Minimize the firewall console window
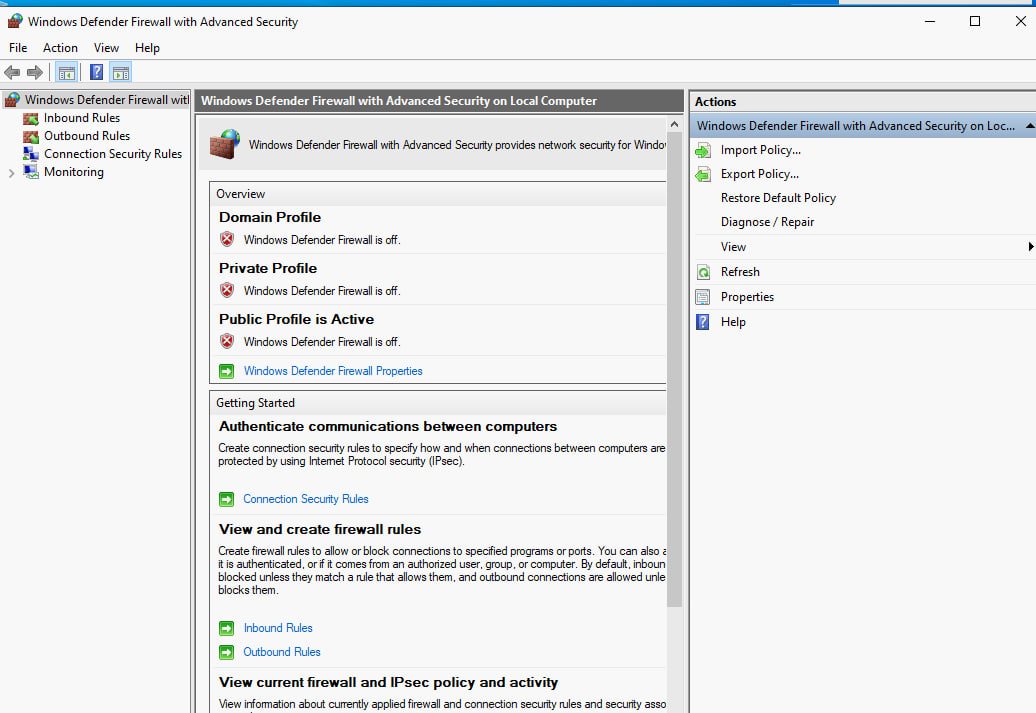Viewport: 1036px width, 713px height. 930,21
